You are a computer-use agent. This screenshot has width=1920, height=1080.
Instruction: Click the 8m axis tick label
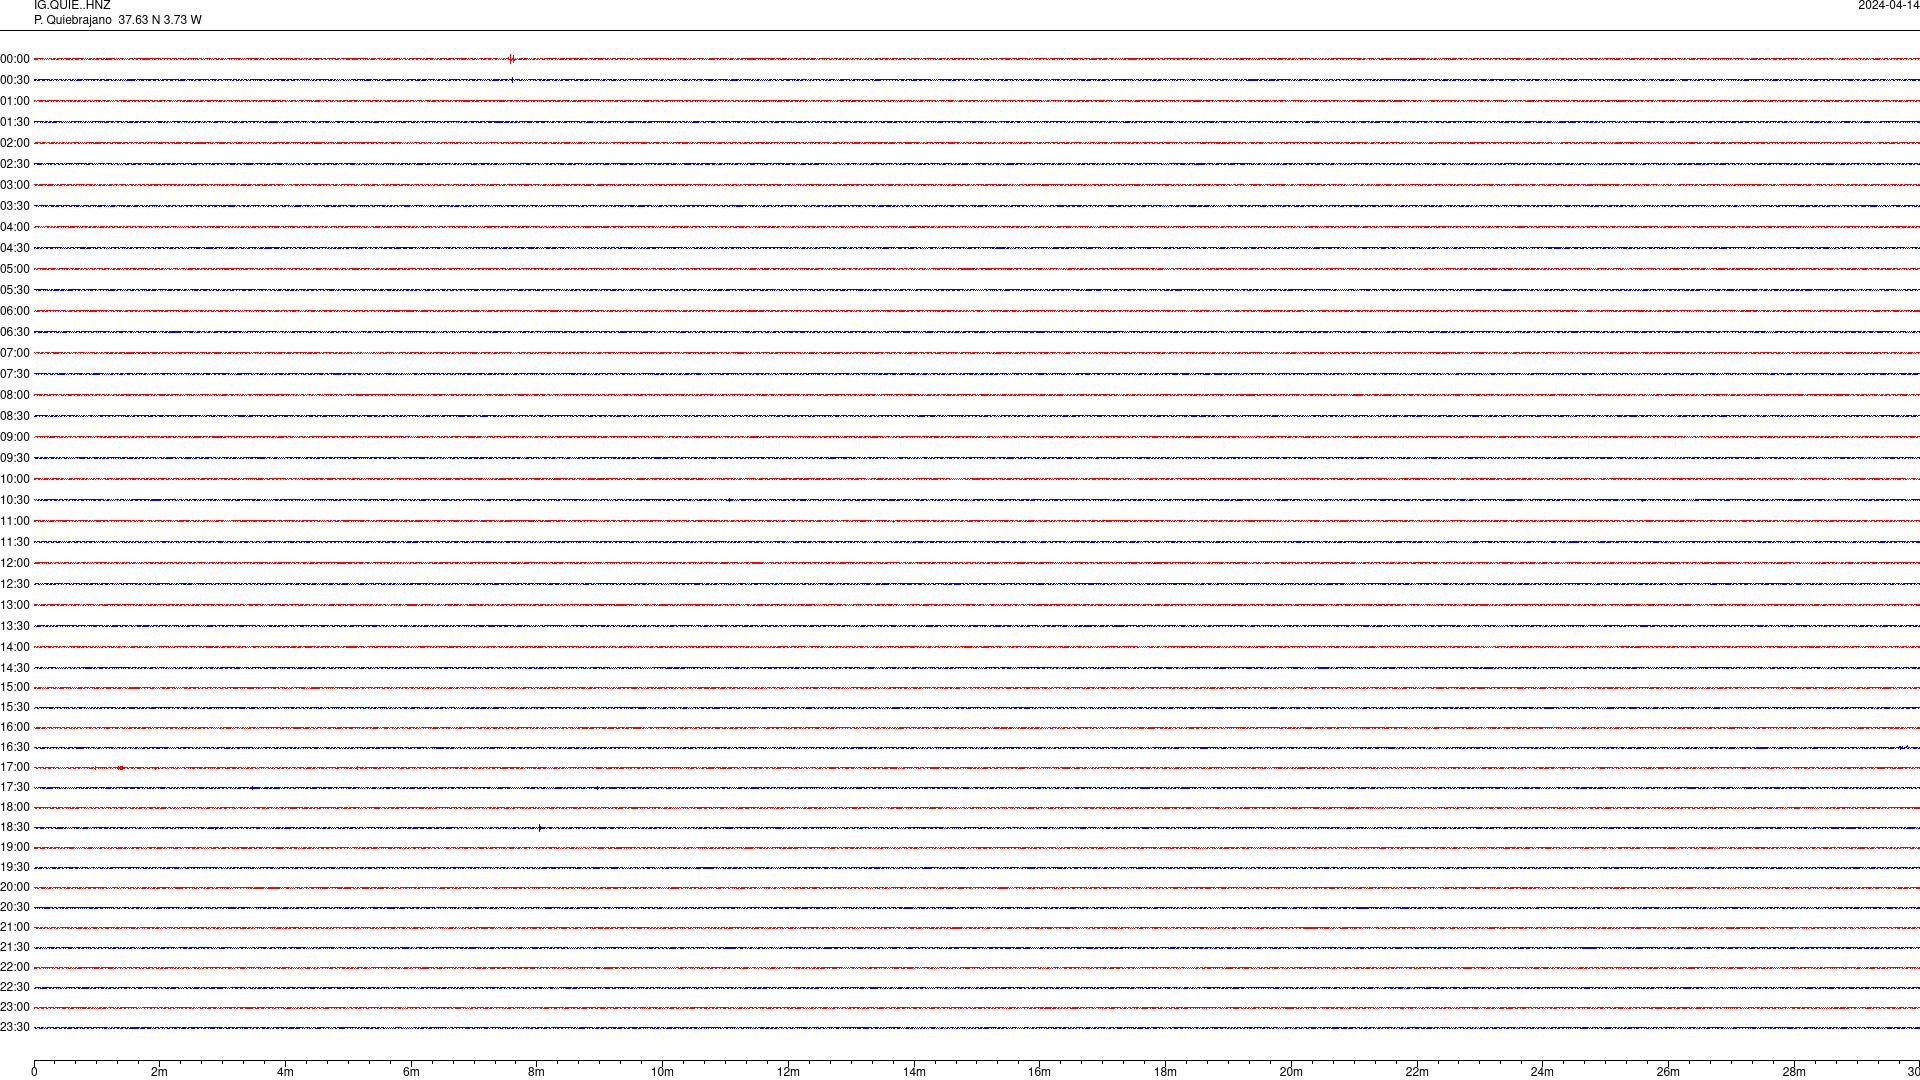click(x=537, y=1072)
